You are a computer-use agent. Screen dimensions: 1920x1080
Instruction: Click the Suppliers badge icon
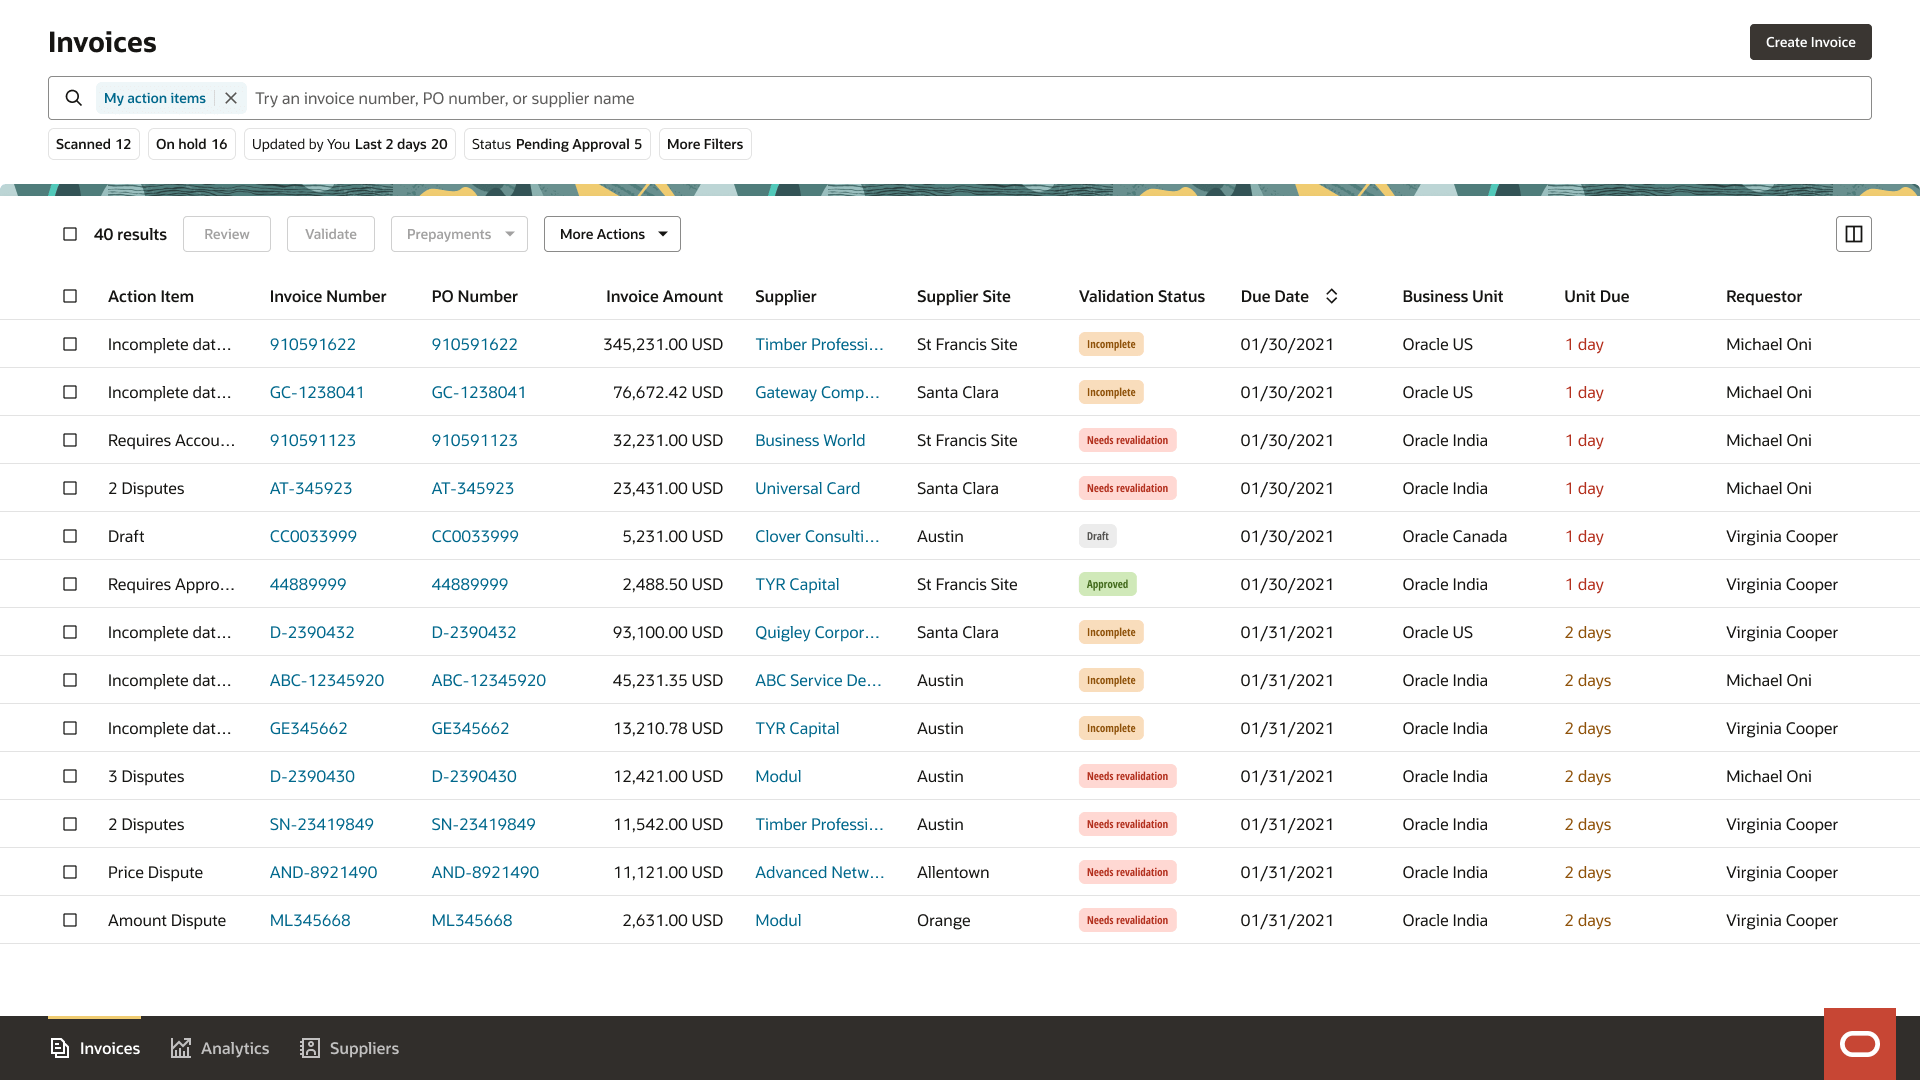pyautogui.click(x=310, y=1048)
